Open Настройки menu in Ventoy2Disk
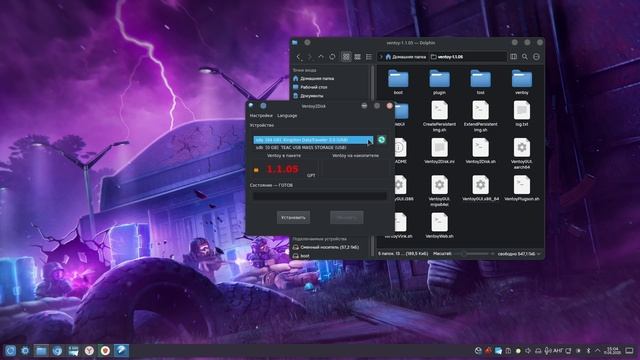 (x=261, y=116)
